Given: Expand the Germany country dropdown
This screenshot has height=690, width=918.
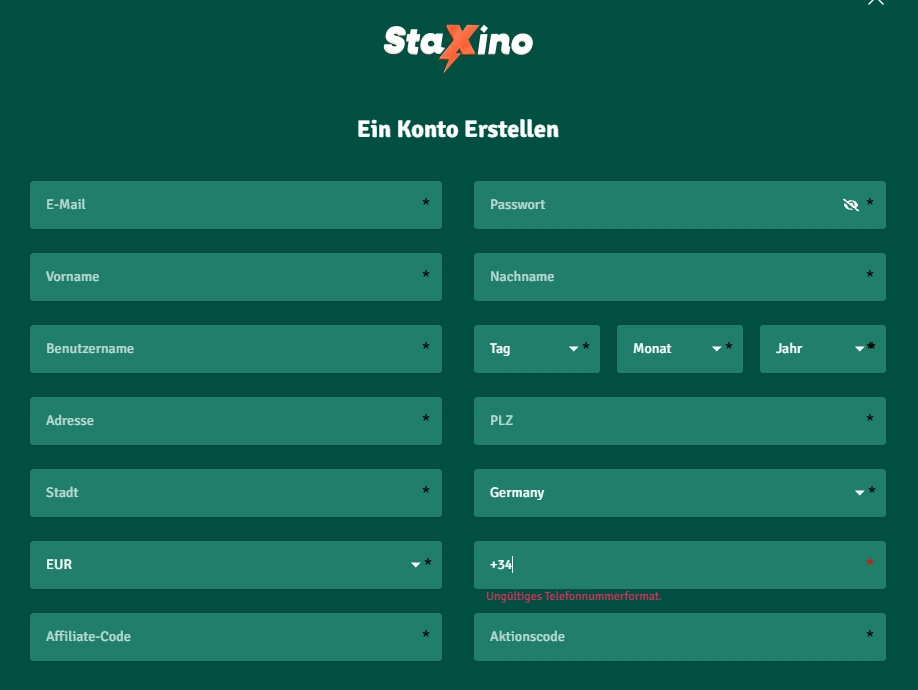Looking at the screenshot, I should point(680,493).
